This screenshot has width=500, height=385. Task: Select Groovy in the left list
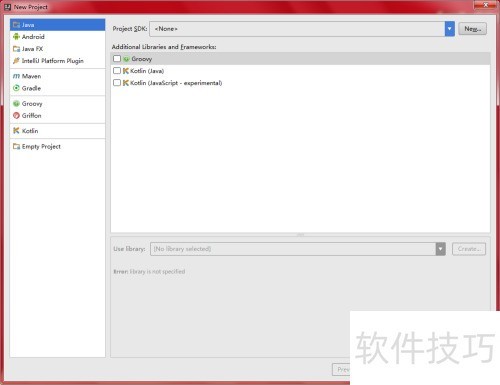pos(58,104)
